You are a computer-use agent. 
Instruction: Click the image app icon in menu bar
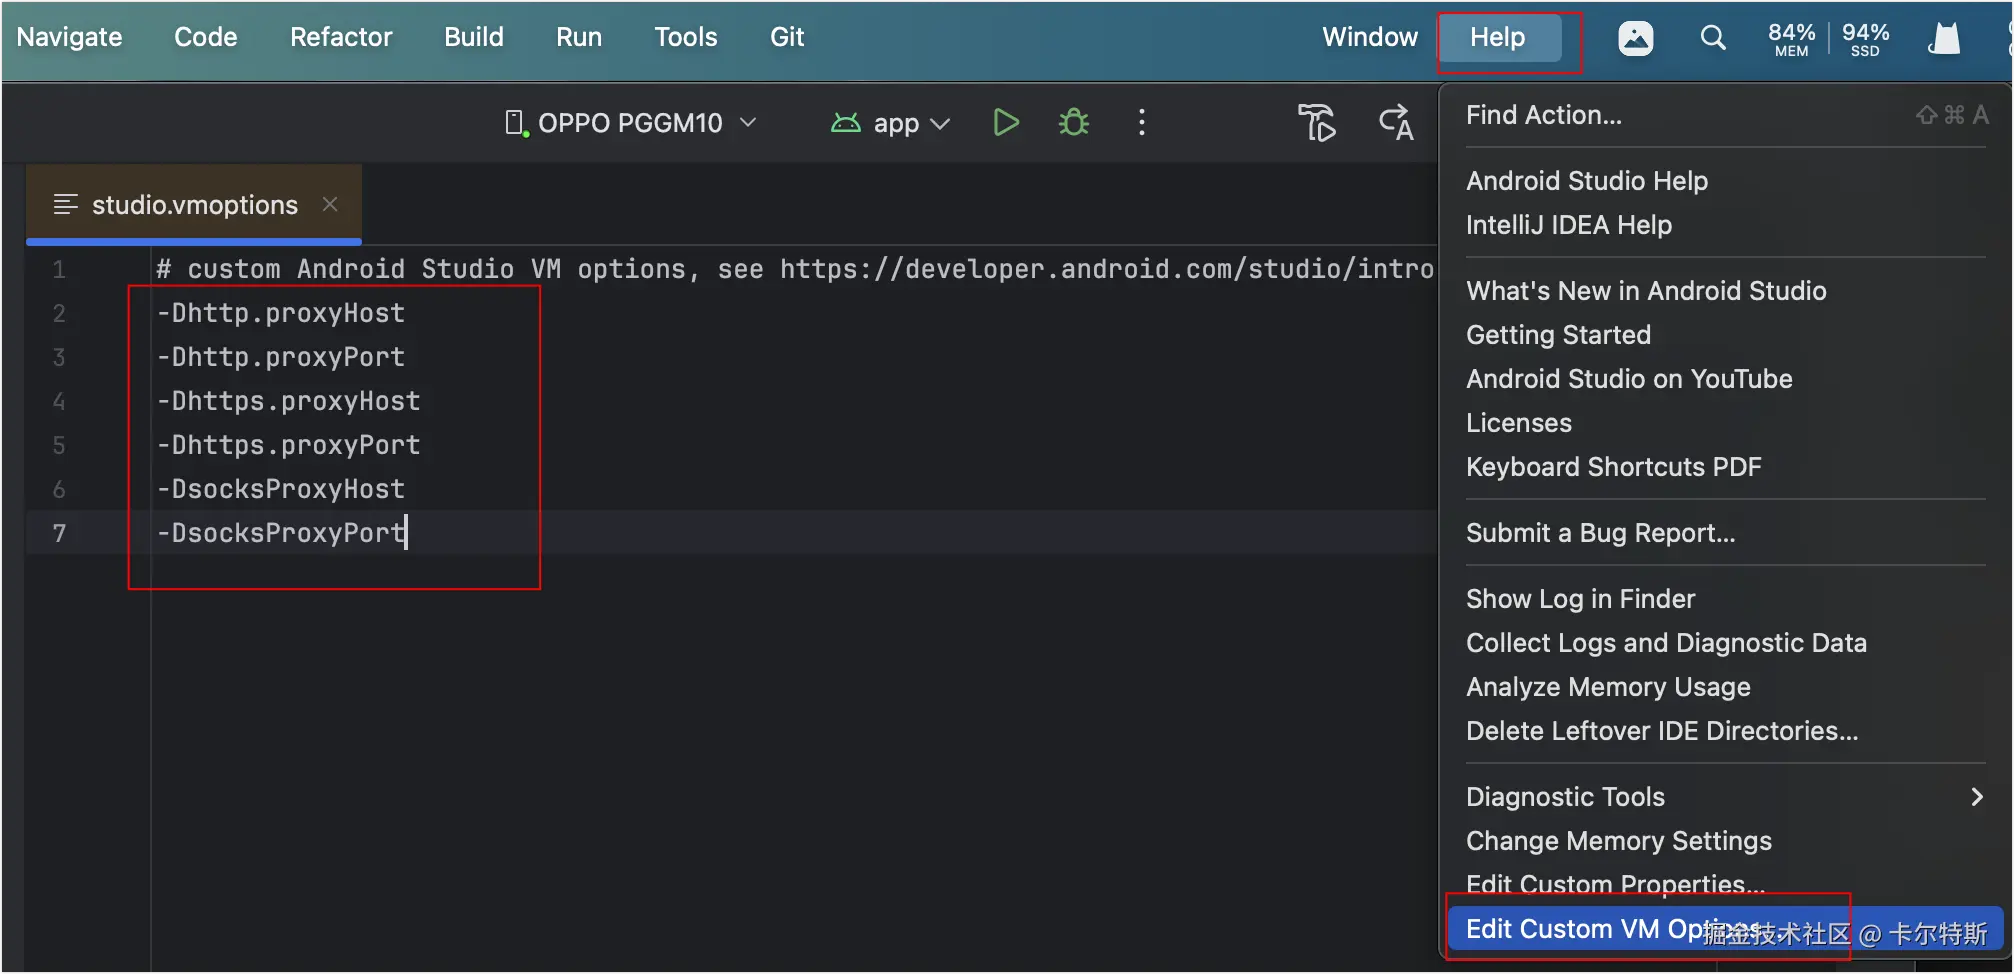1636,38
